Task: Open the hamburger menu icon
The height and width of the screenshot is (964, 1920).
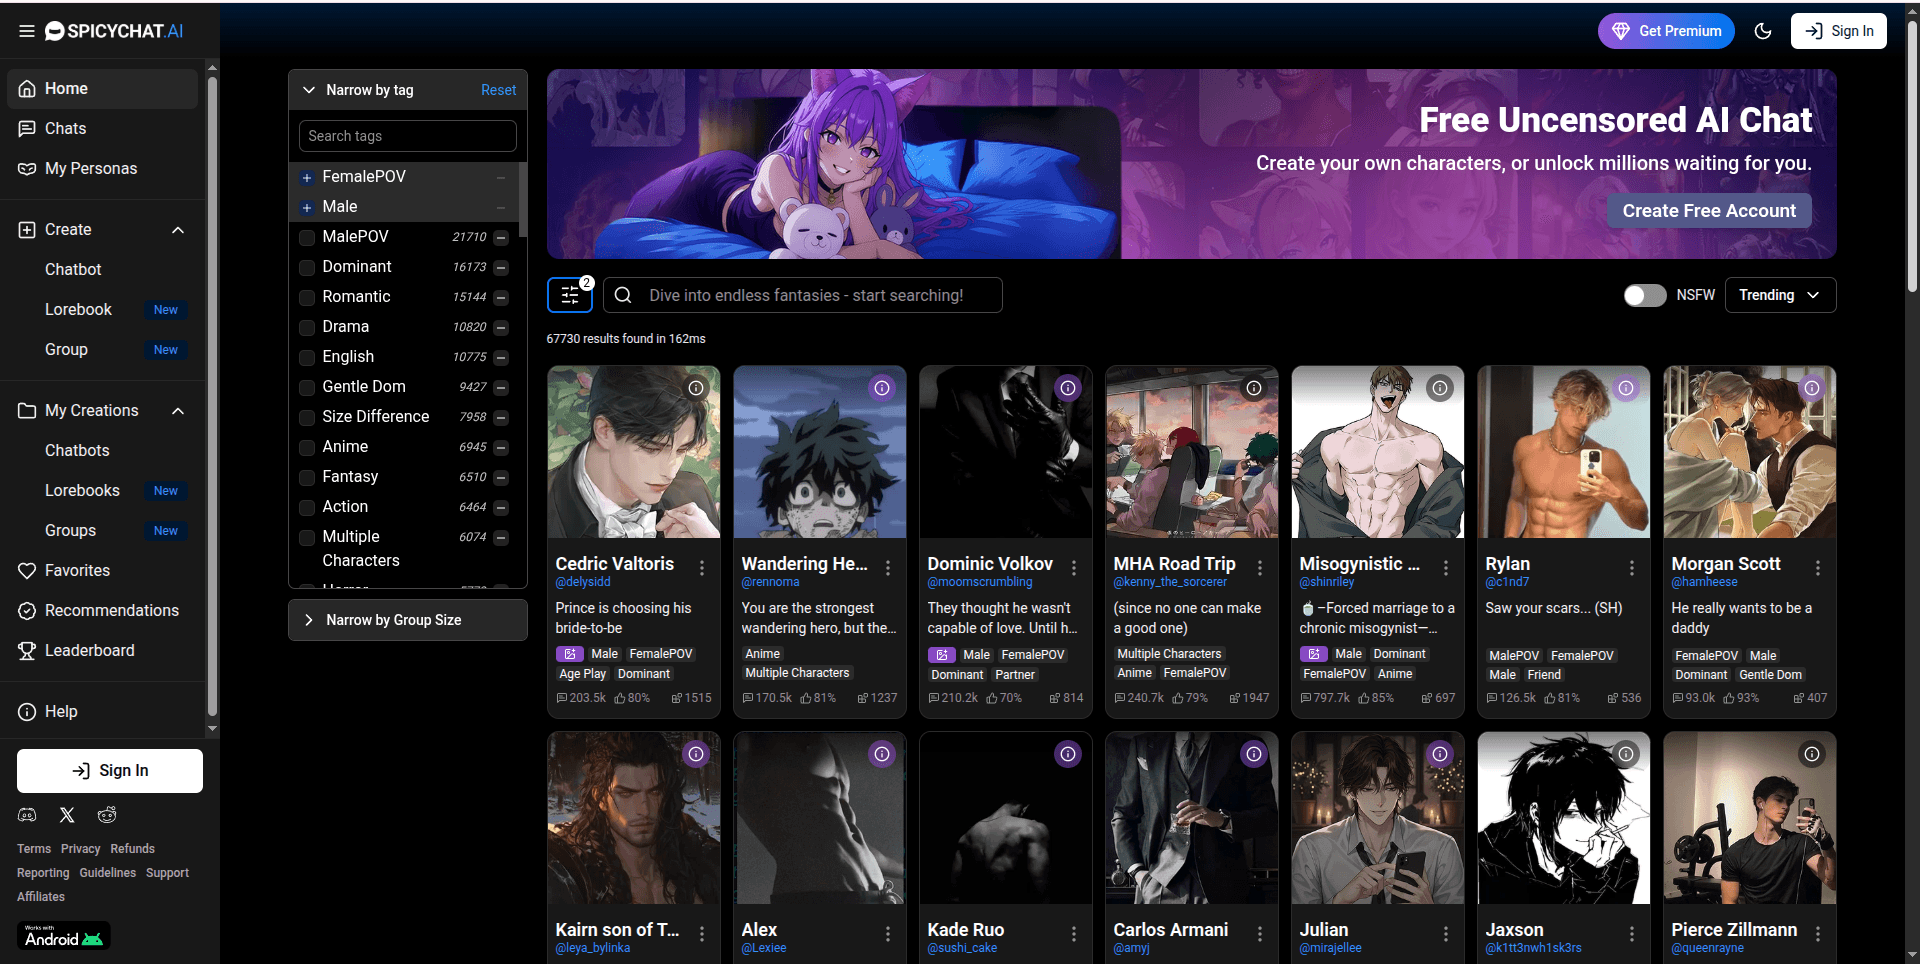Action: [x=27, y=31]
